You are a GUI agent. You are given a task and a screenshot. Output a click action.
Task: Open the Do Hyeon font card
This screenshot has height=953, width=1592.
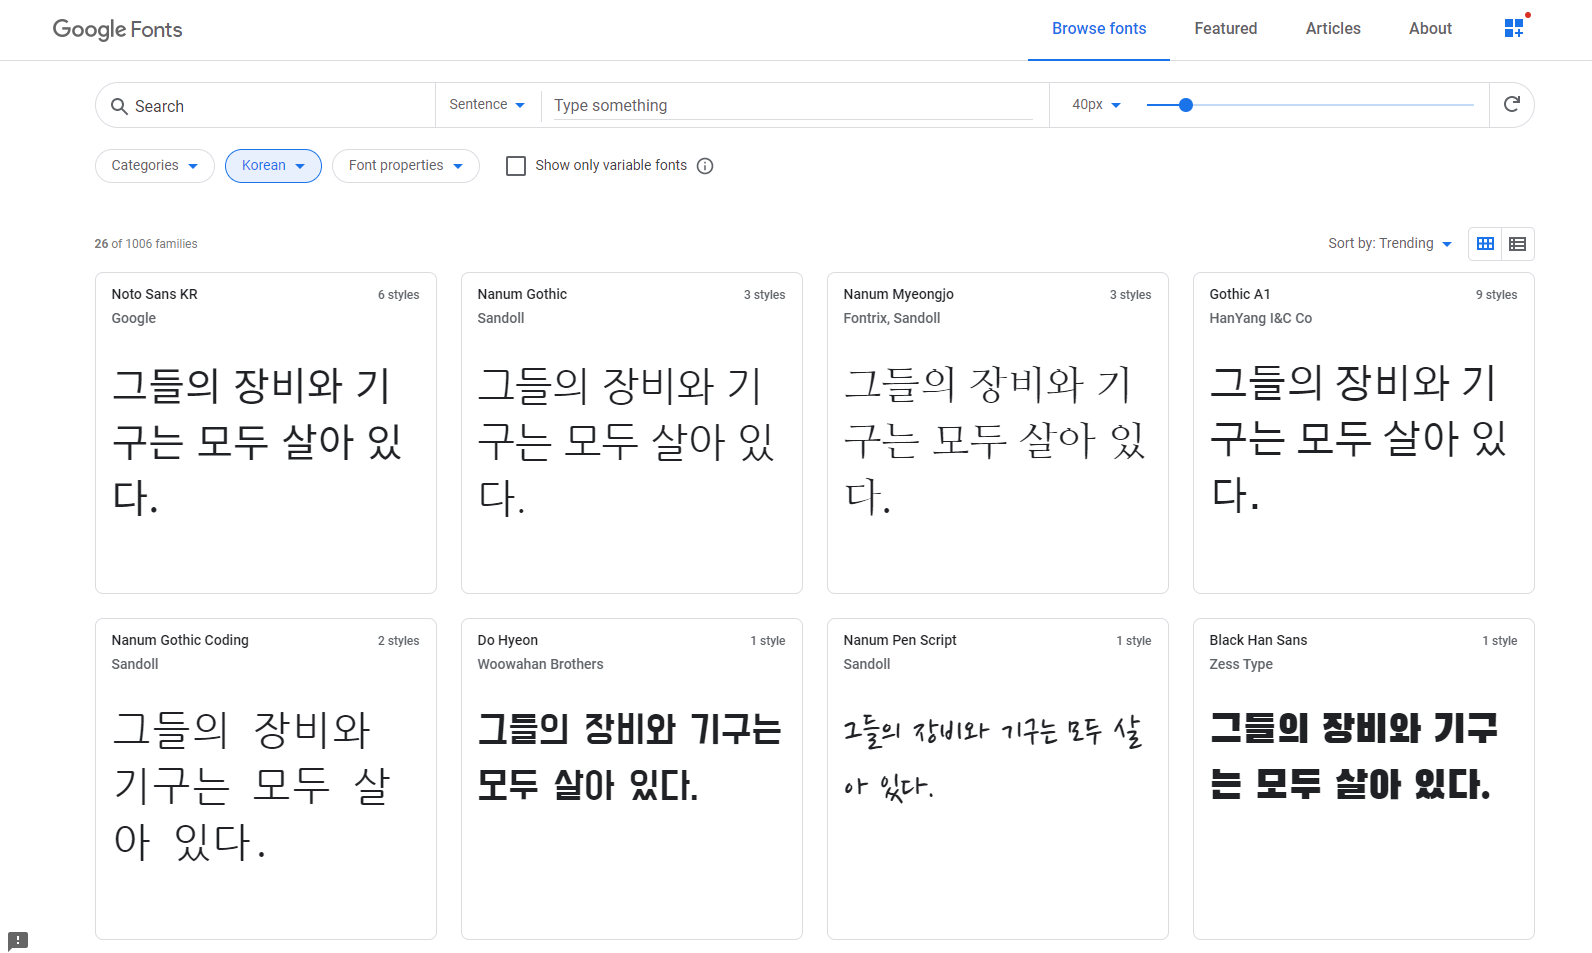(632, 779)
